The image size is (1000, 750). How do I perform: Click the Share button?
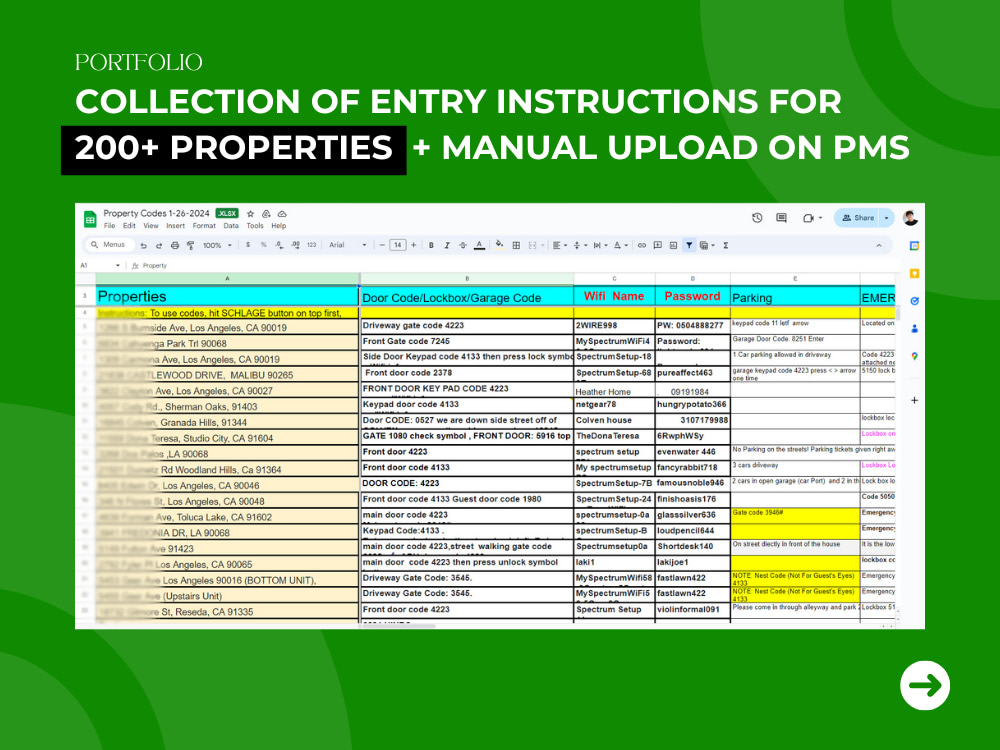tap(857, 218)
